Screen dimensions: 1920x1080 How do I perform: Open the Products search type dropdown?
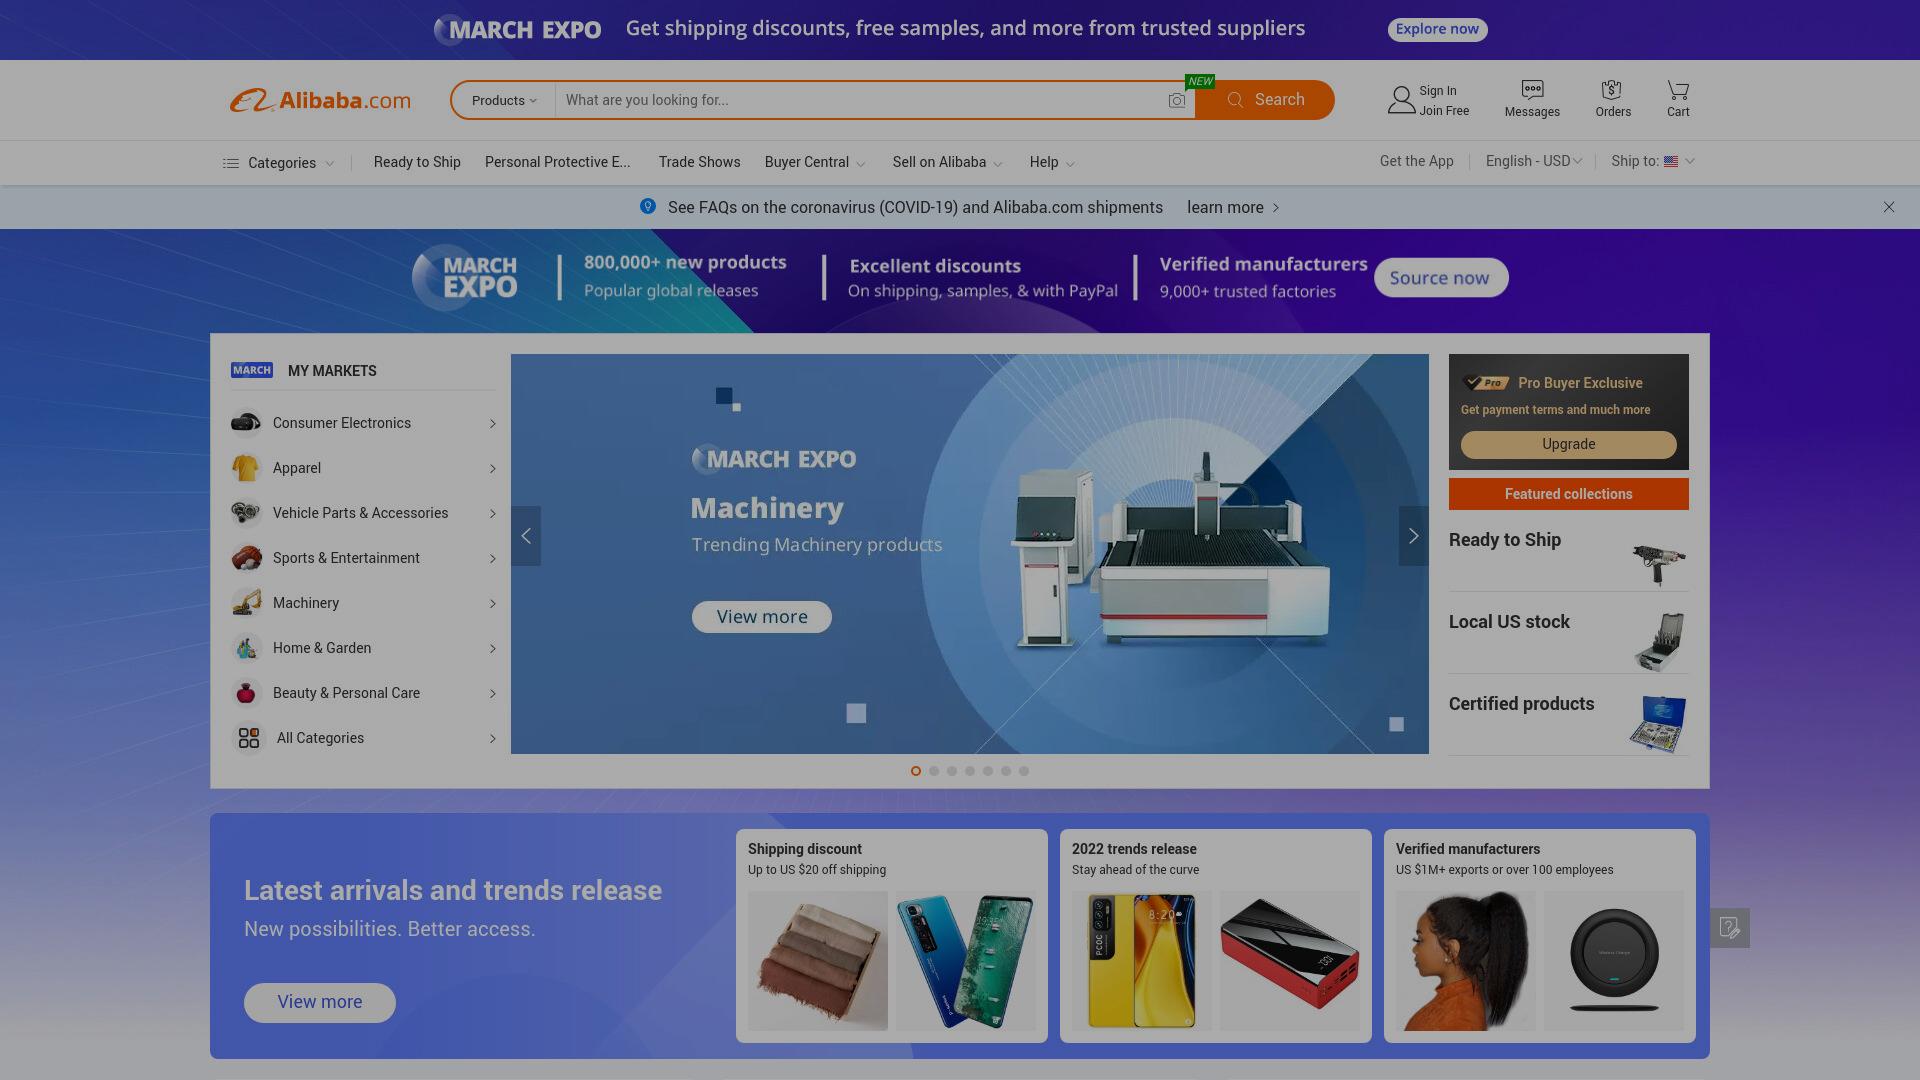(504, 100)
